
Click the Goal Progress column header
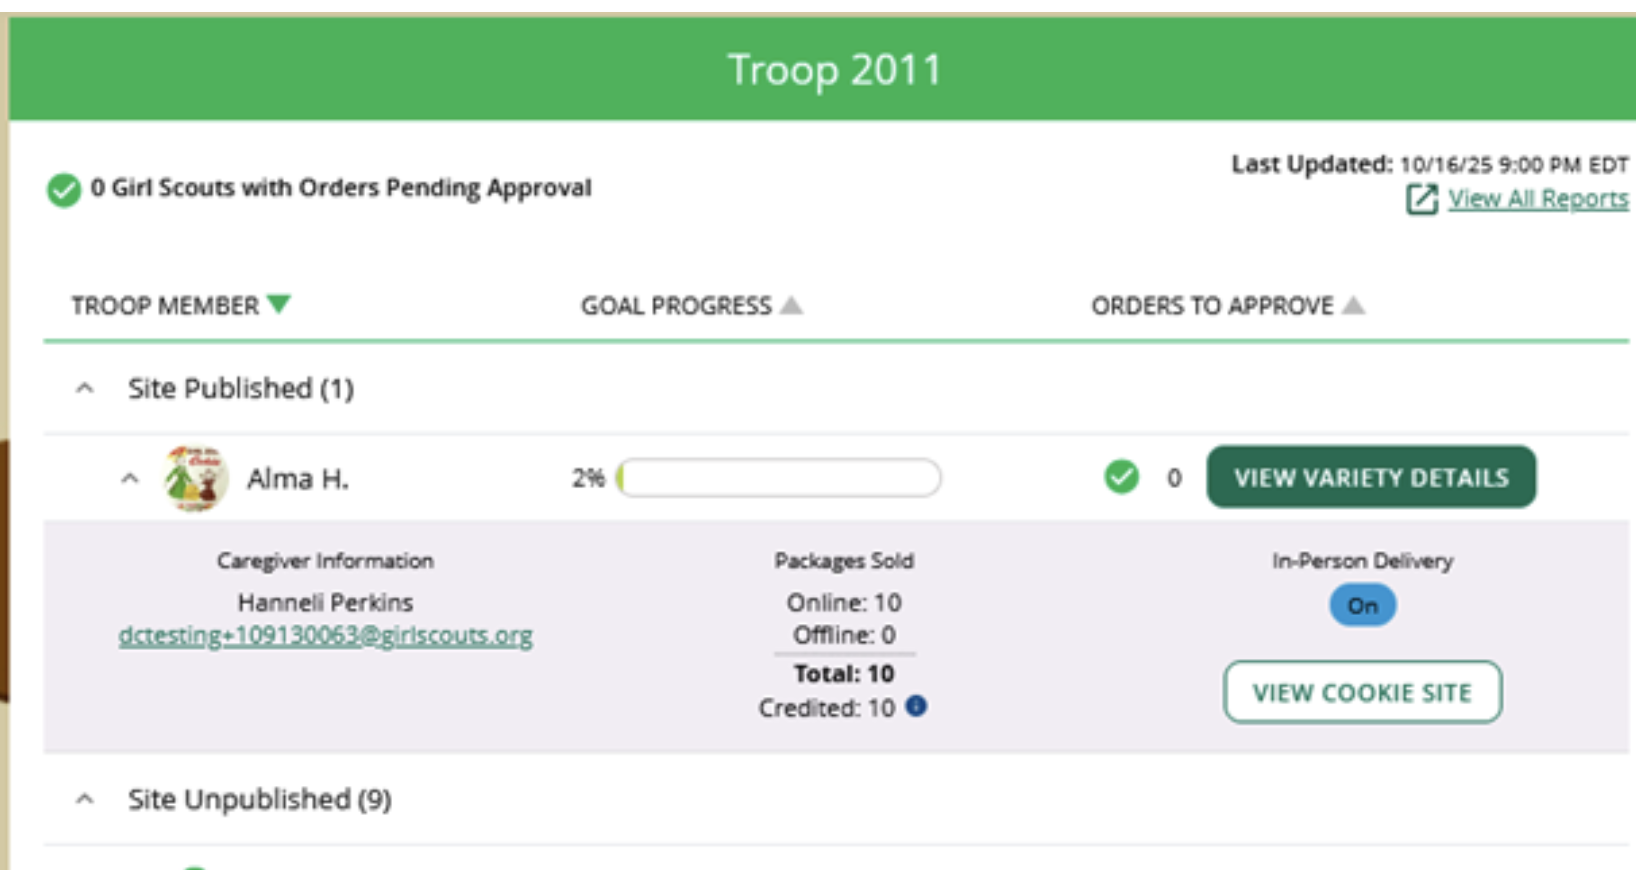click(676, 306)
